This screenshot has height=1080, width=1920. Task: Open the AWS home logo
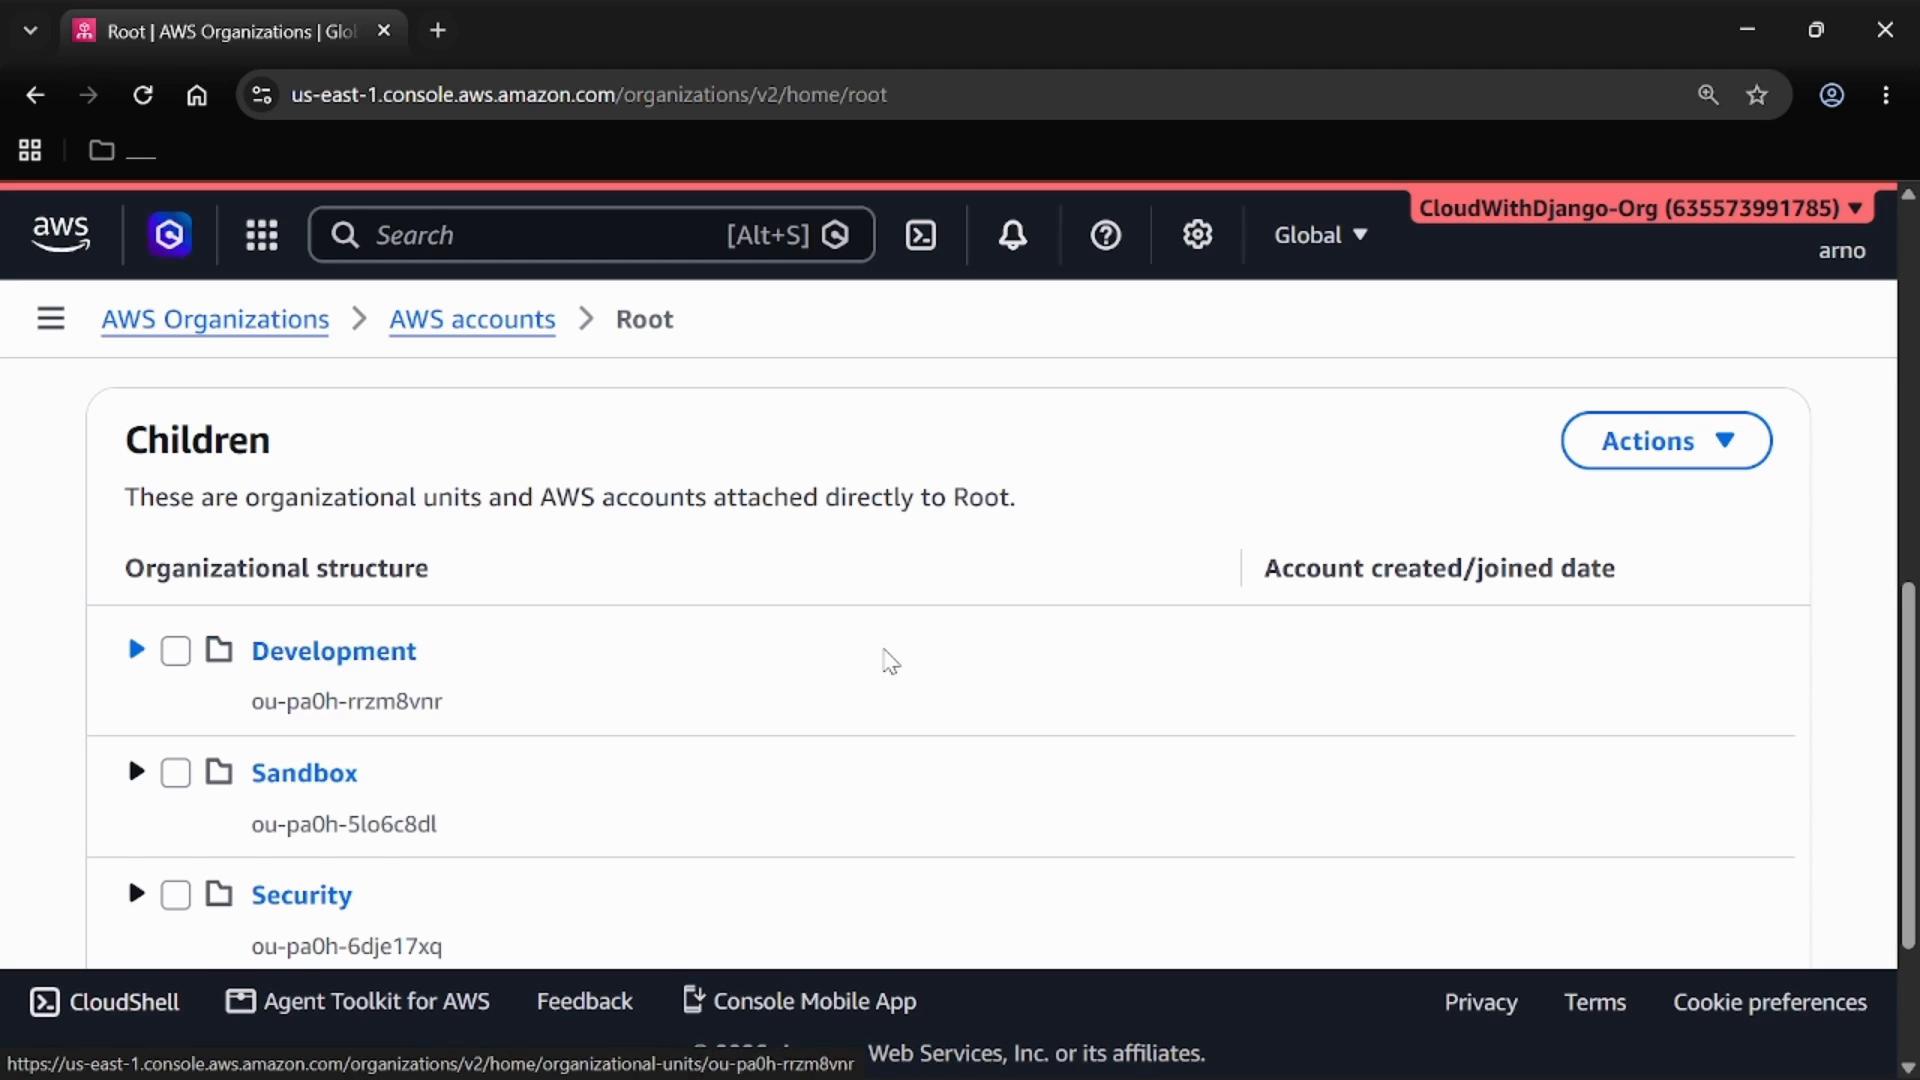tap(61, 234)
